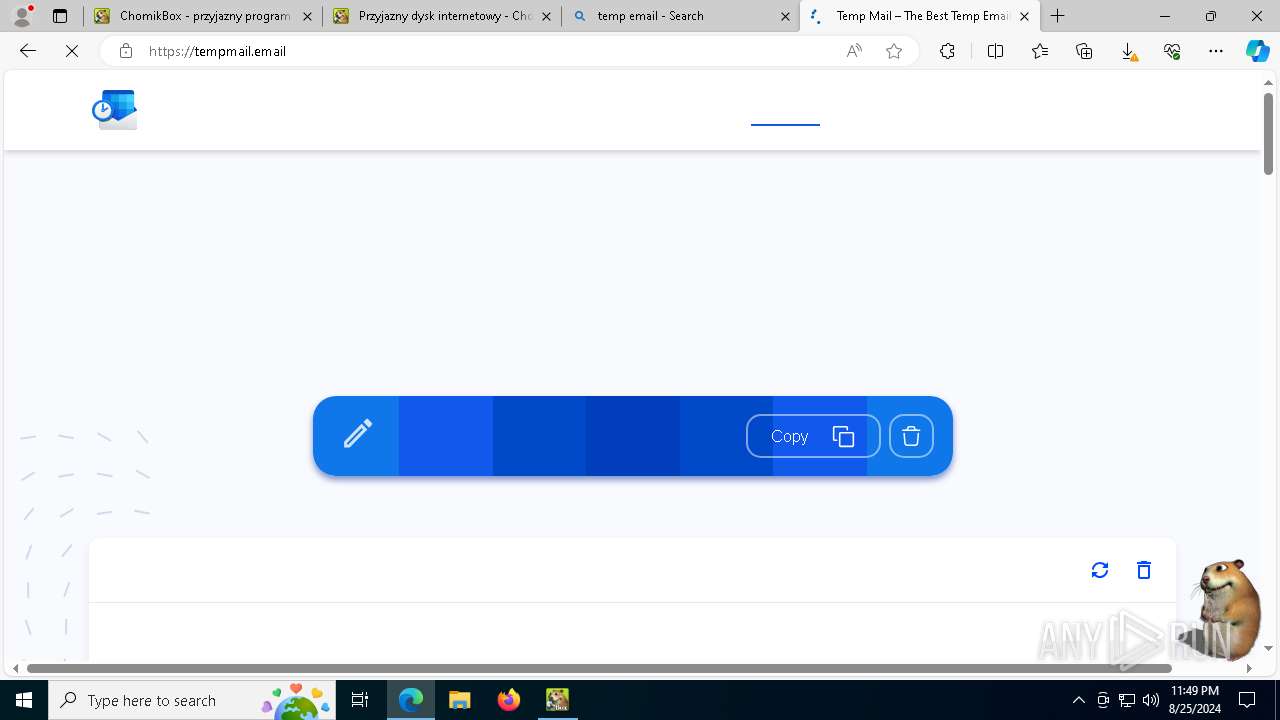This screenshot has width=1280, height=720.
Task: Switch to Przyjazny dysk internetowy tab
Action: 442,16
